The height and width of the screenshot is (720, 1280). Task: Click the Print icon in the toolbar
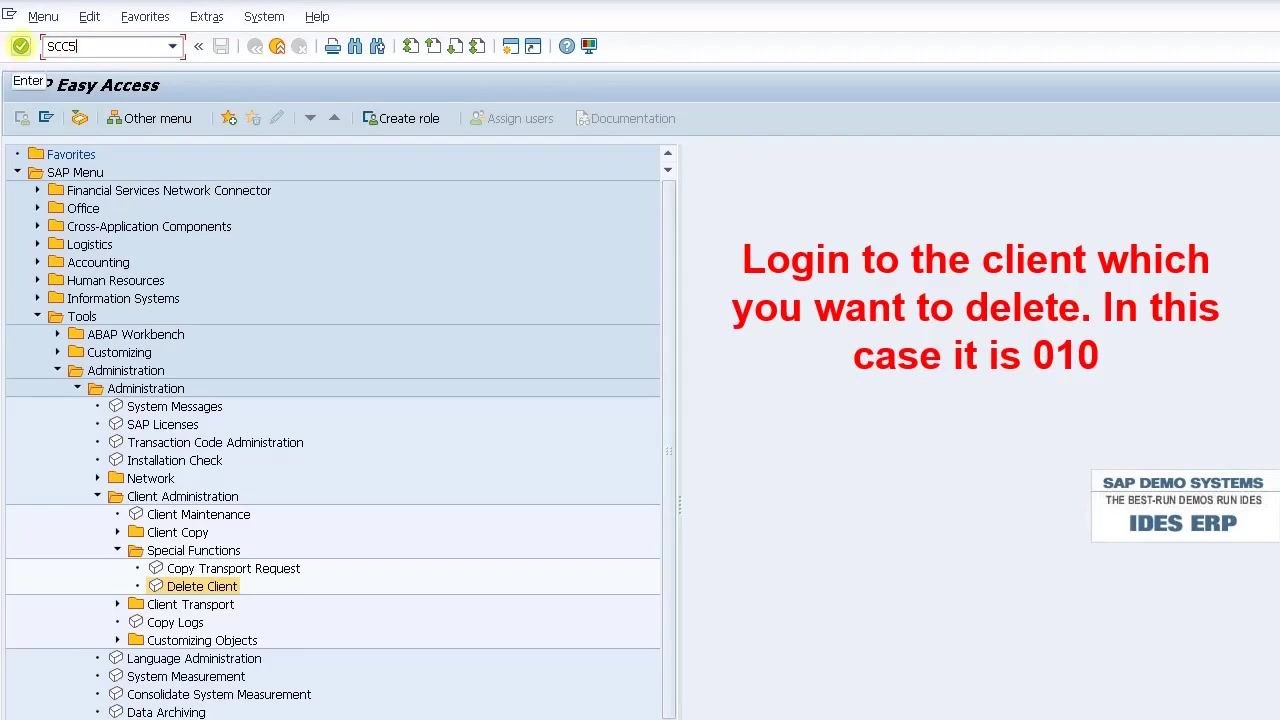click(333, 46)
